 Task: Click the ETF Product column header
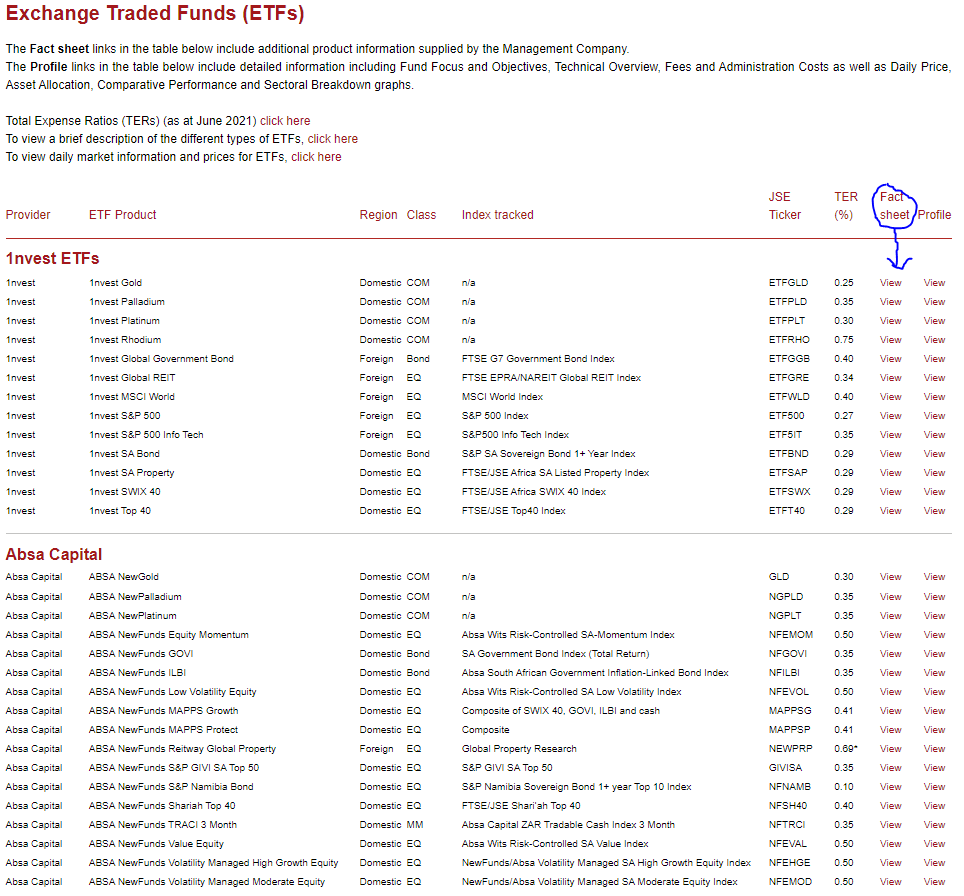pyautogui.click(x=122, y=215)
